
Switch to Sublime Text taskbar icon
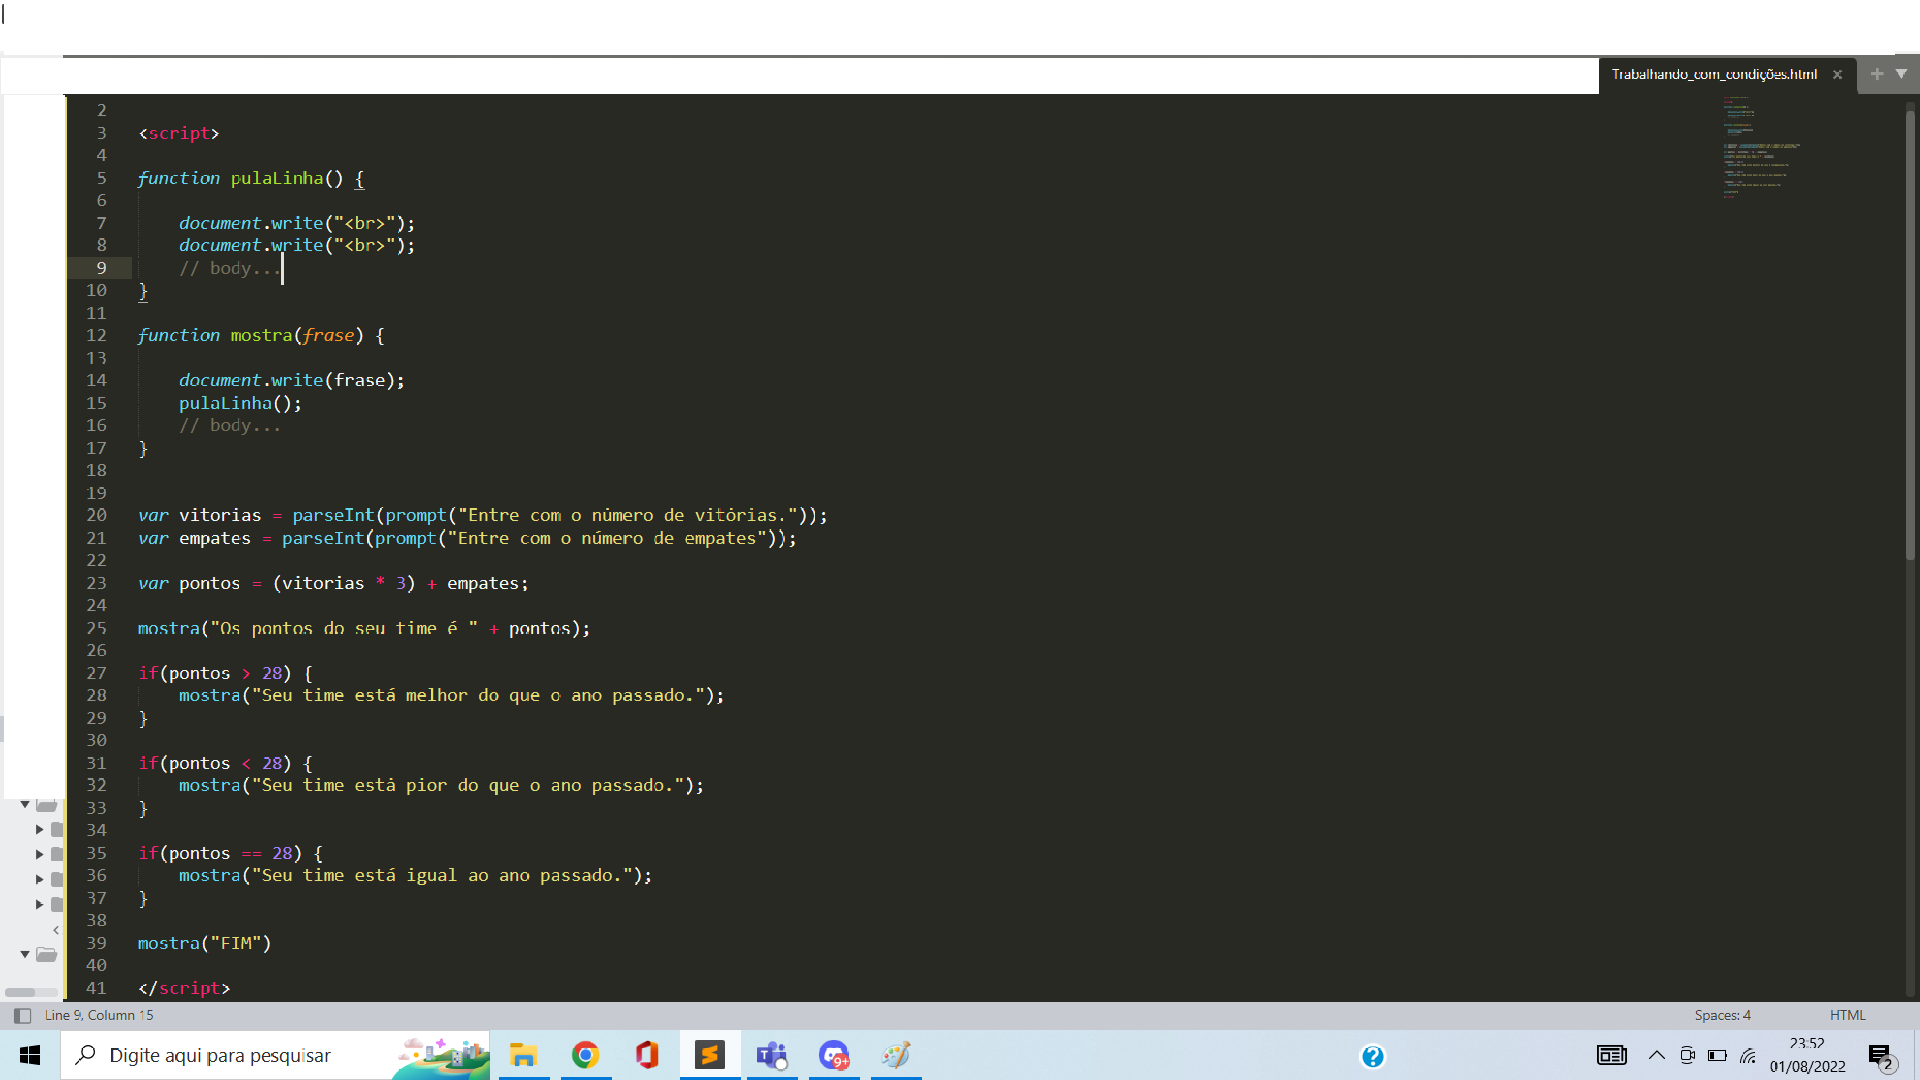[x=710, y=1055]
